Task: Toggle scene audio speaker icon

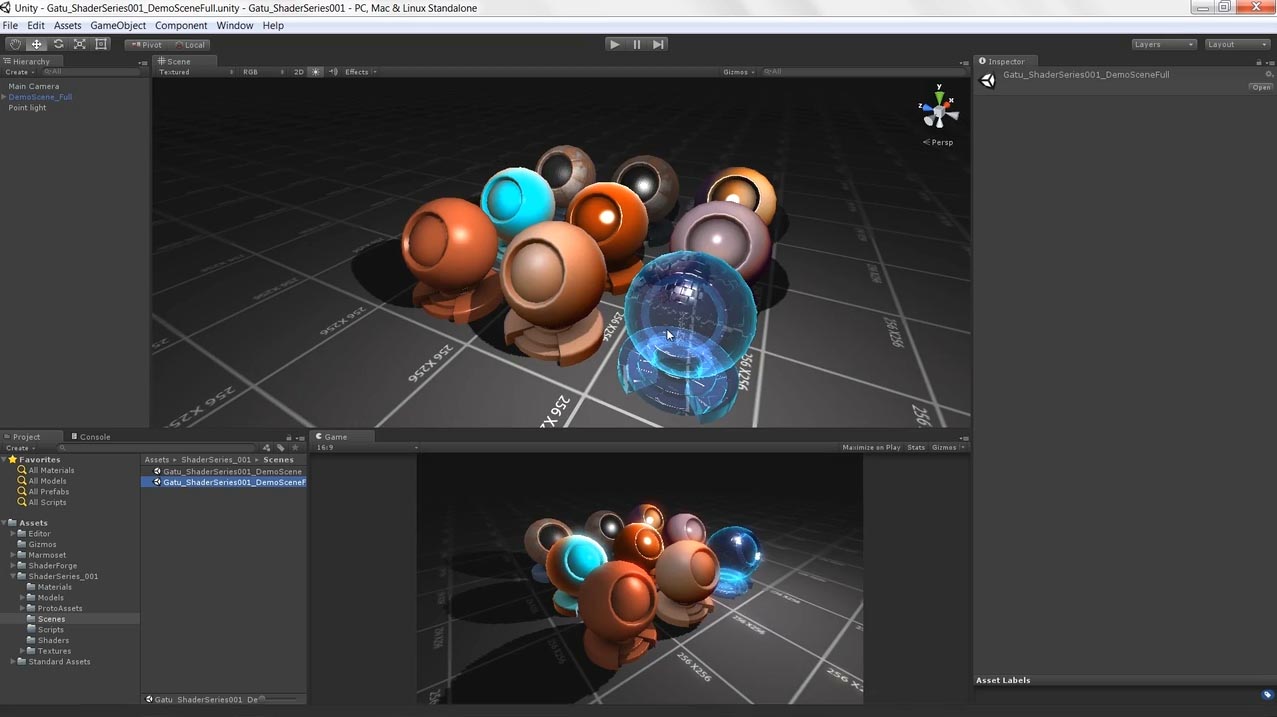Action: [331, 72]
